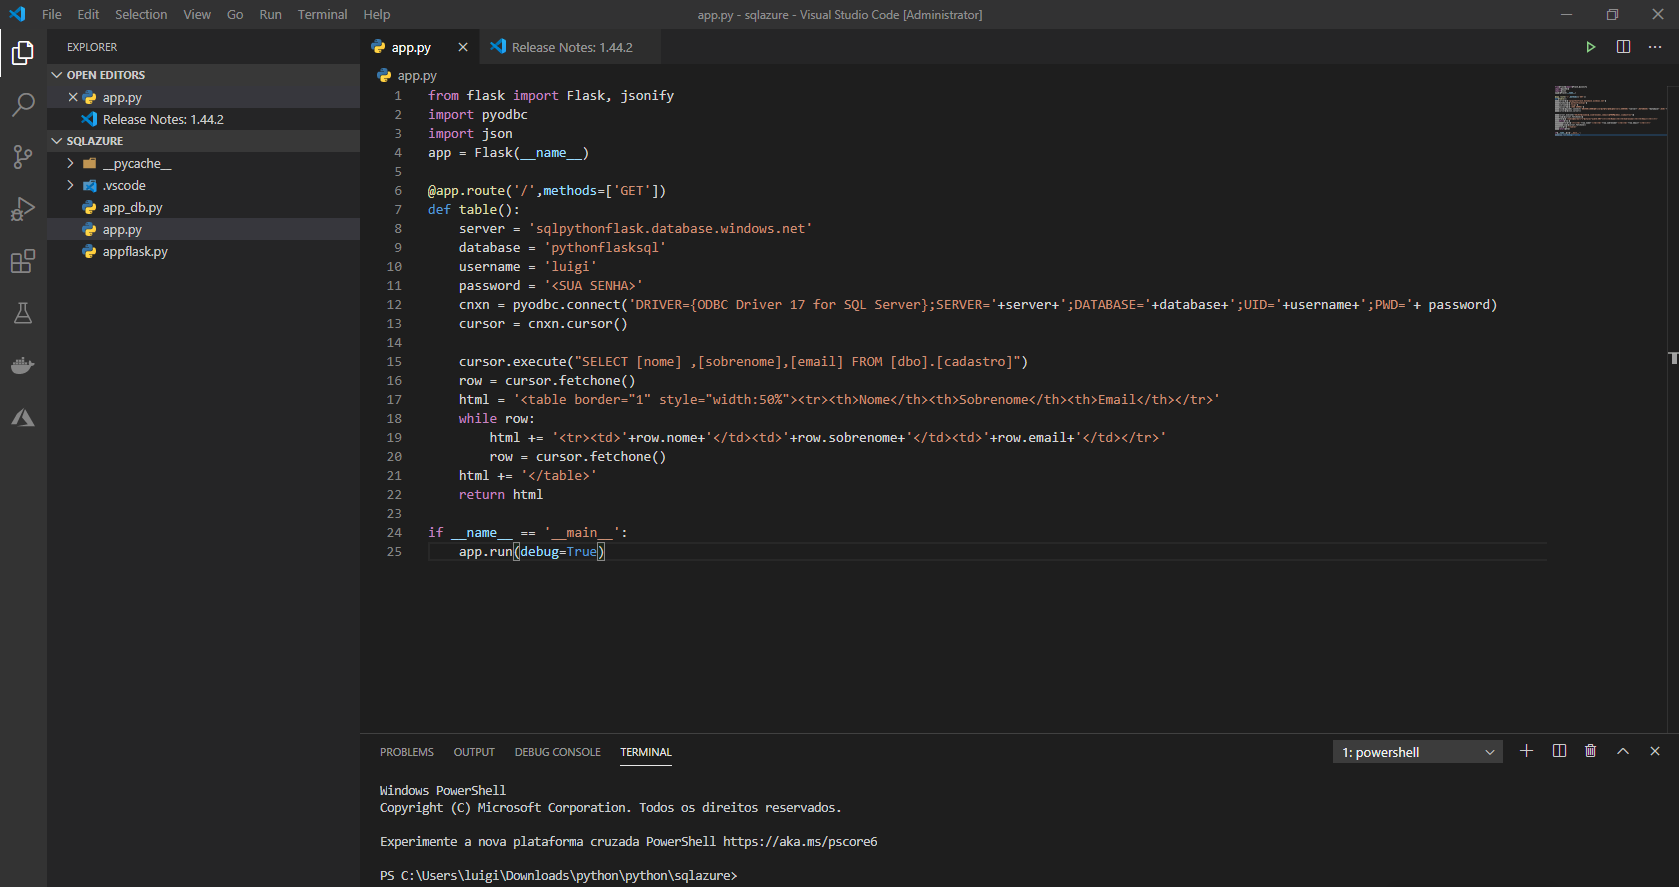Maximize the terminal panel size
This screenshot has height=887, width=1679.
pyautogui.click(x=1623, y=751)
